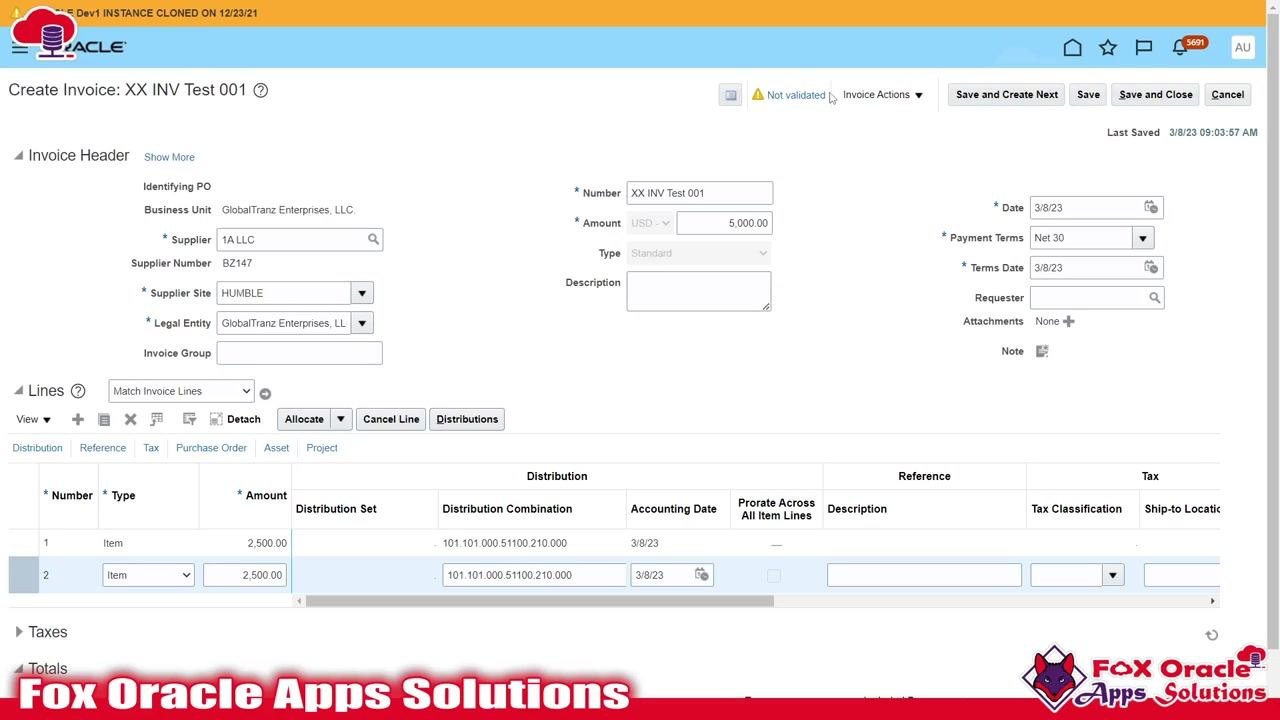Switch to the Project lines tab

(322, 448)
